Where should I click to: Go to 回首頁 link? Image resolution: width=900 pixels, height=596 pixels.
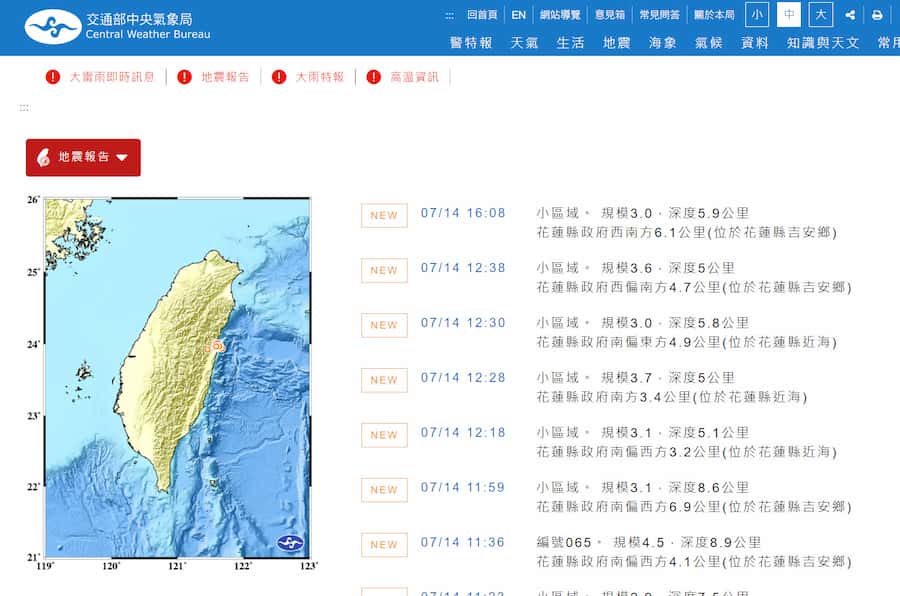(x=482, y=15)
